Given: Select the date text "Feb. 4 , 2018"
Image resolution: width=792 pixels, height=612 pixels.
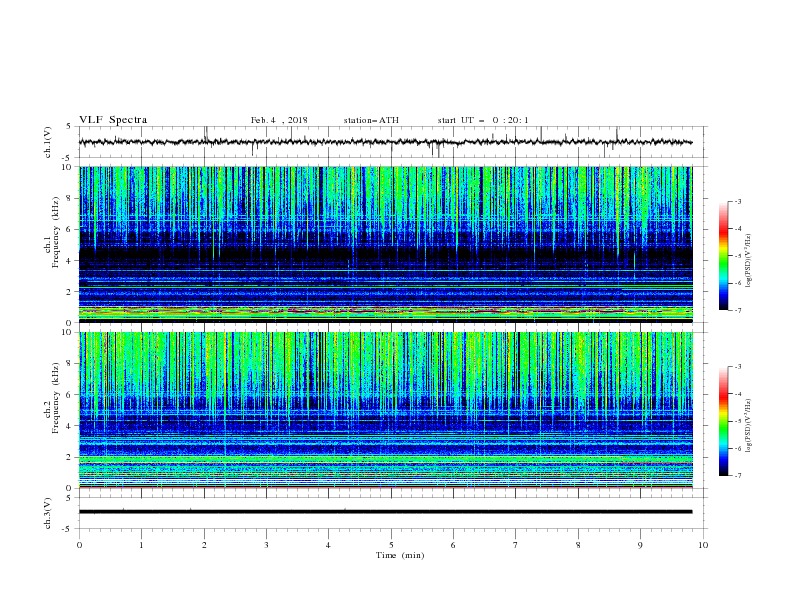Looking at the screenshot, I should (x=279, y=120).
